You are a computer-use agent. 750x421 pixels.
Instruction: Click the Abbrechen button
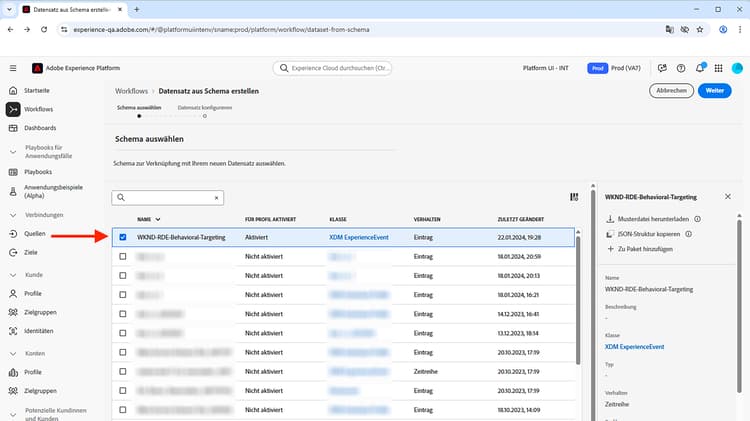671,90
